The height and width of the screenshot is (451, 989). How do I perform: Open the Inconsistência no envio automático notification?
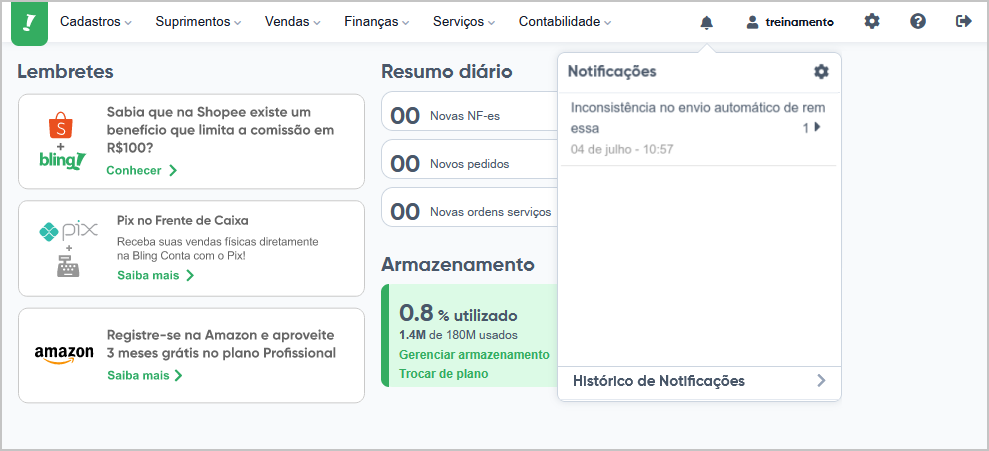698,129
